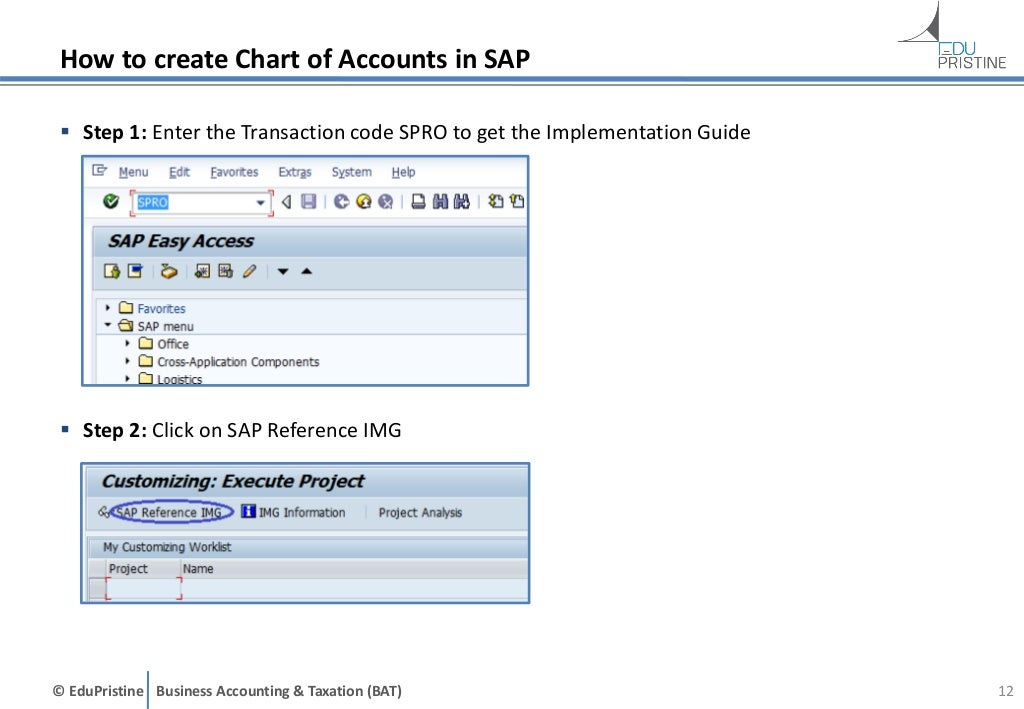Click the glasses icon beside SAP Reference IMG

point(103,512)
